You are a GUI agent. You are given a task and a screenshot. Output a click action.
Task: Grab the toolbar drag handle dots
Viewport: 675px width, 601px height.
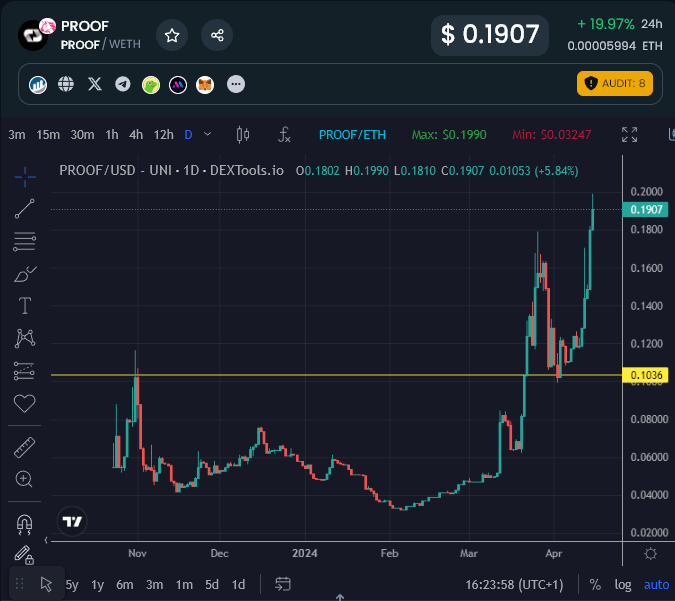(19, 584)
